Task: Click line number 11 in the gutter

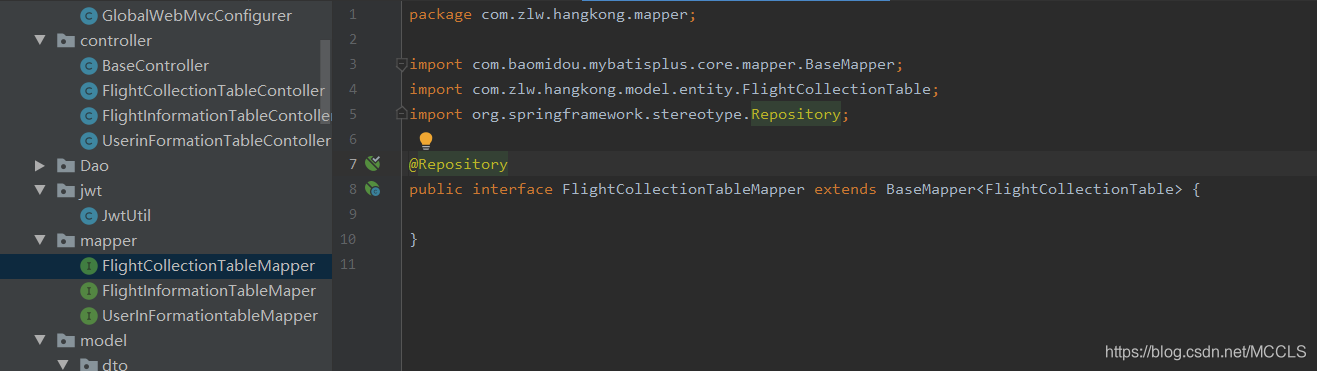Action: point(347,264)
